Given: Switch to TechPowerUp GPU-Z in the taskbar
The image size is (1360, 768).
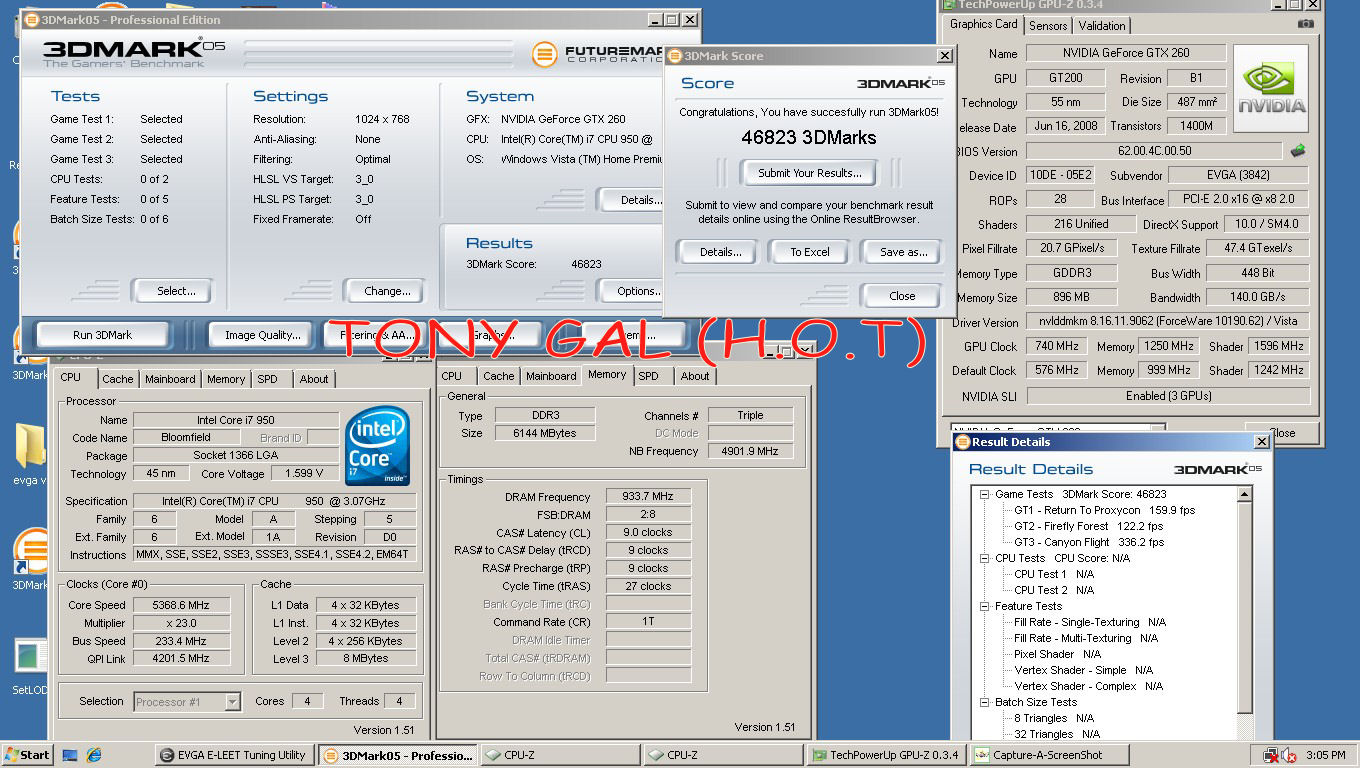Looking at the screenshot, I should tap(886, 755).
